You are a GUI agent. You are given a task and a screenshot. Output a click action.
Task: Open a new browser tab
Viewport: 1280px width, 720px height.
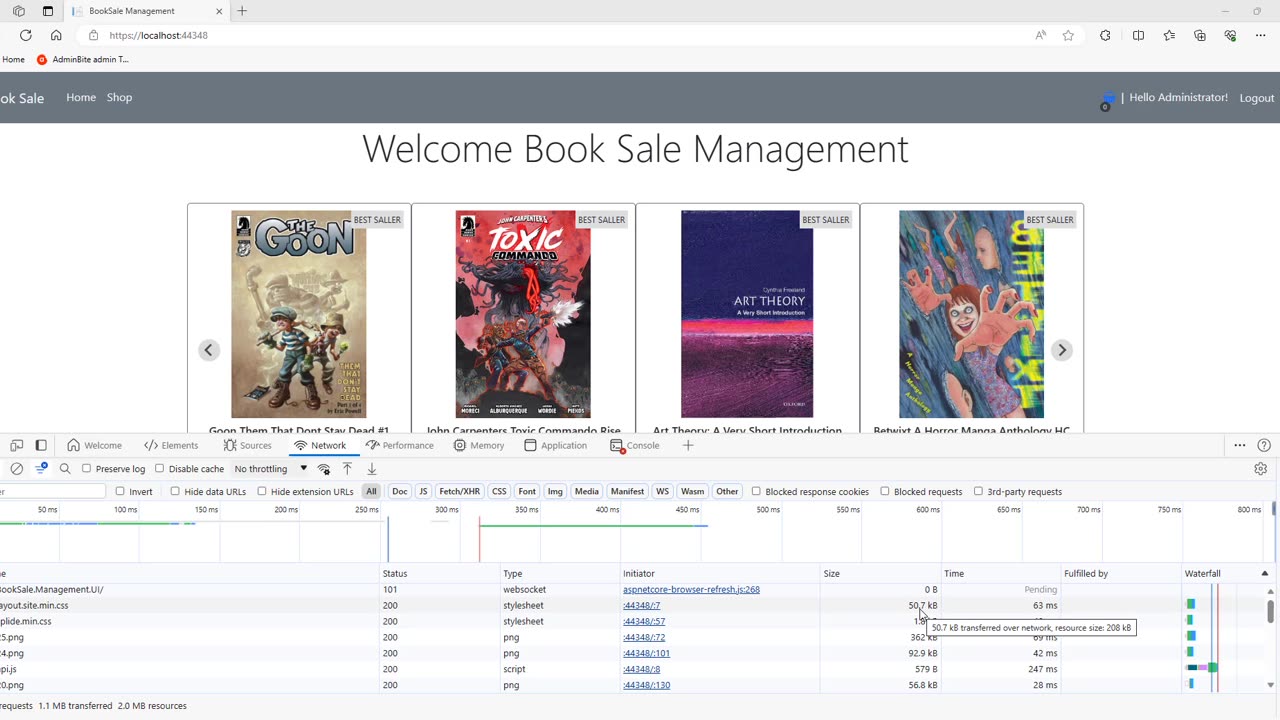click(242, 11)
